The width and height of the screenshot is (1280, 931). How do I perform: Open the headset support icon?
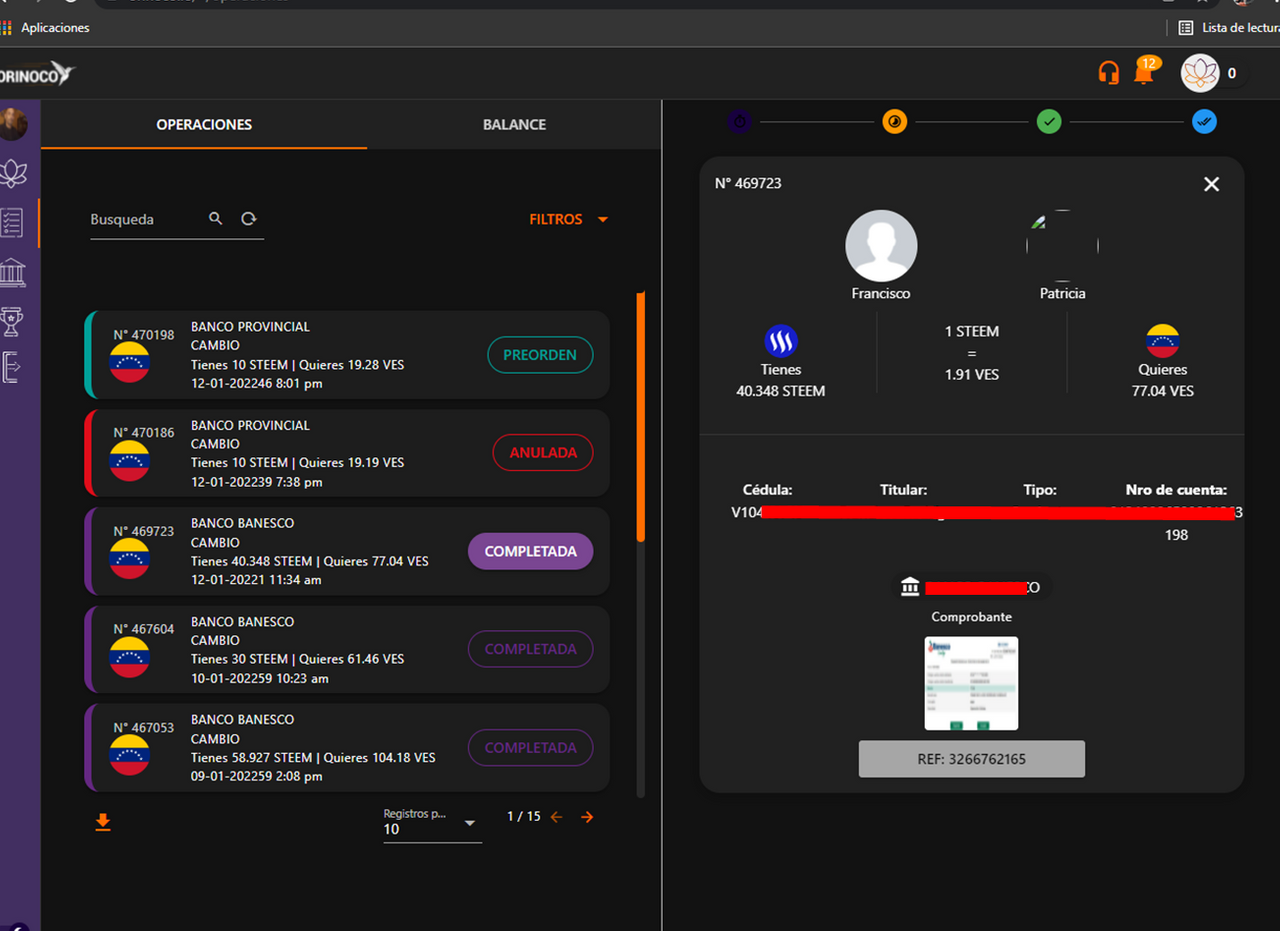point(1108,72)
